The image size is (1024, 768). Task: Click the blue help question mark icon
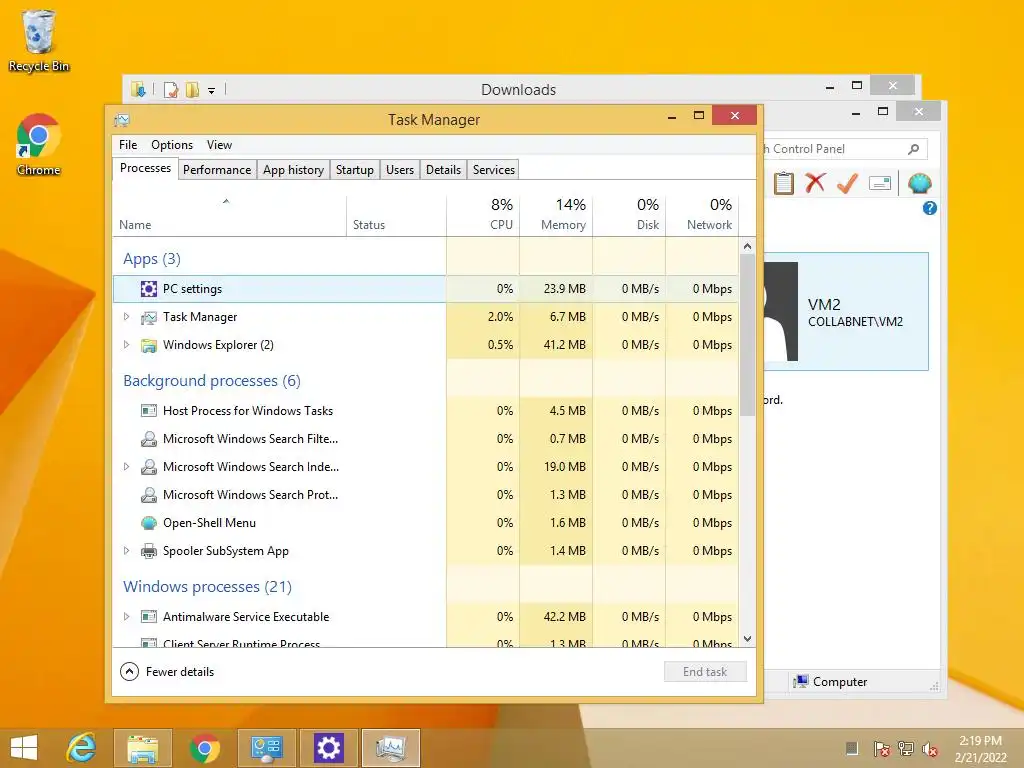[929, 208]
